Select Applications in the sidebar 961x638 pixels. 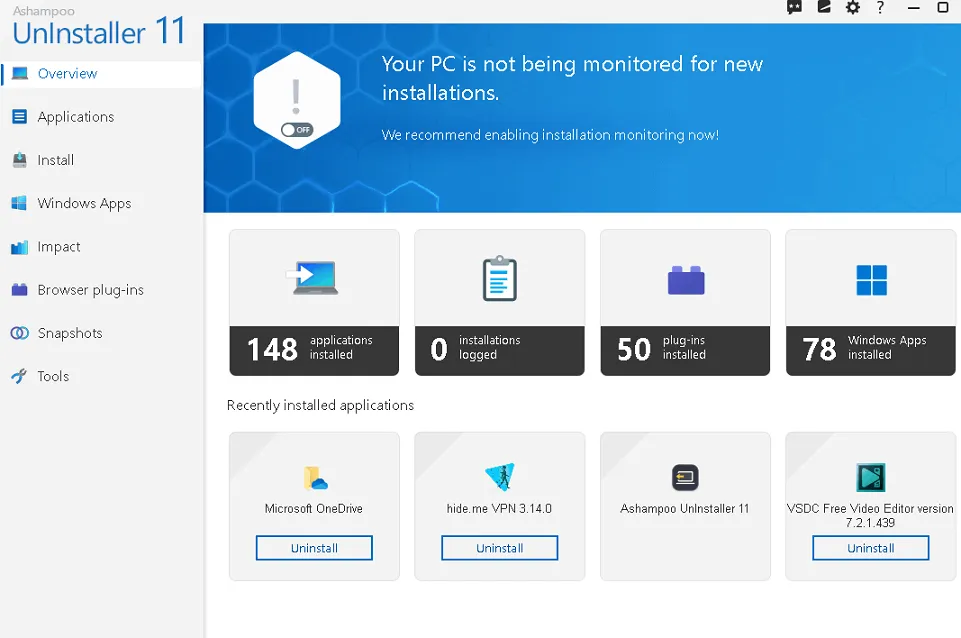[x=76, y=117]
